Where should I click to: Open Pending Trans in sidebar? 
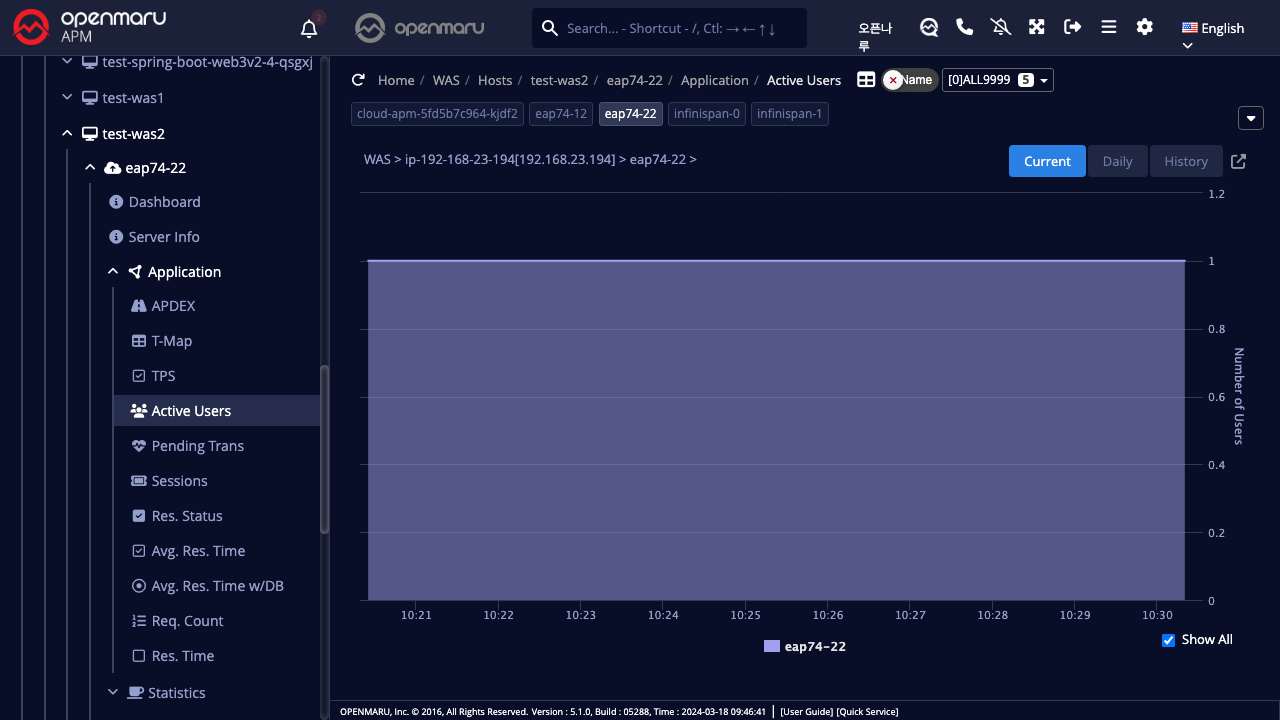(197, 446)
